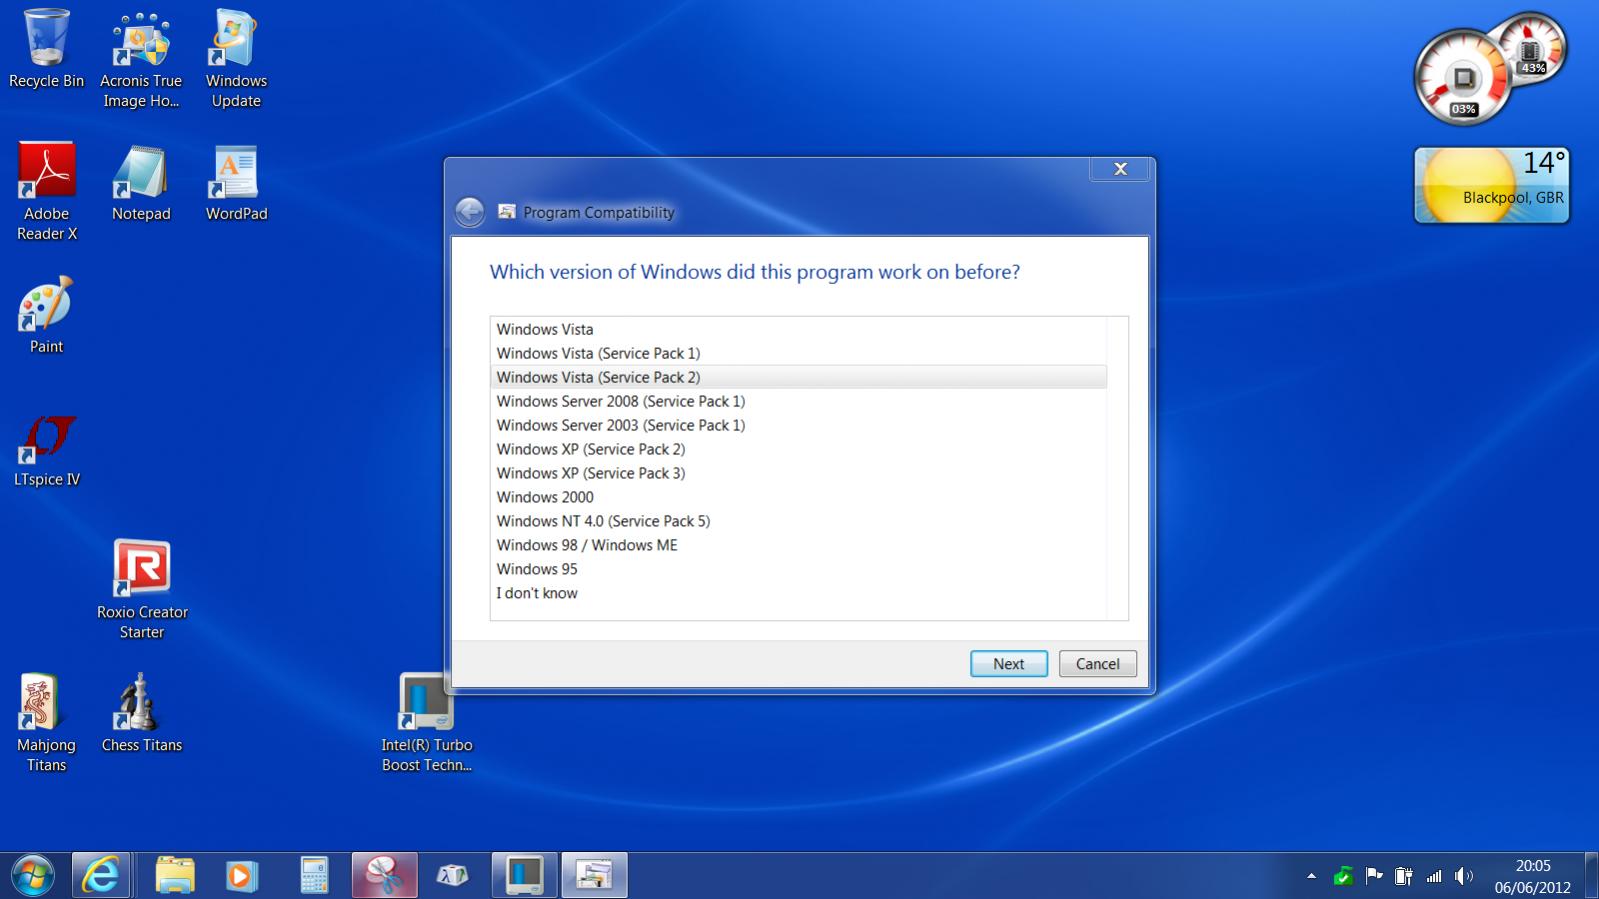Click the Show desktop strip
1599x899 pixels.
coord(1591,876)
